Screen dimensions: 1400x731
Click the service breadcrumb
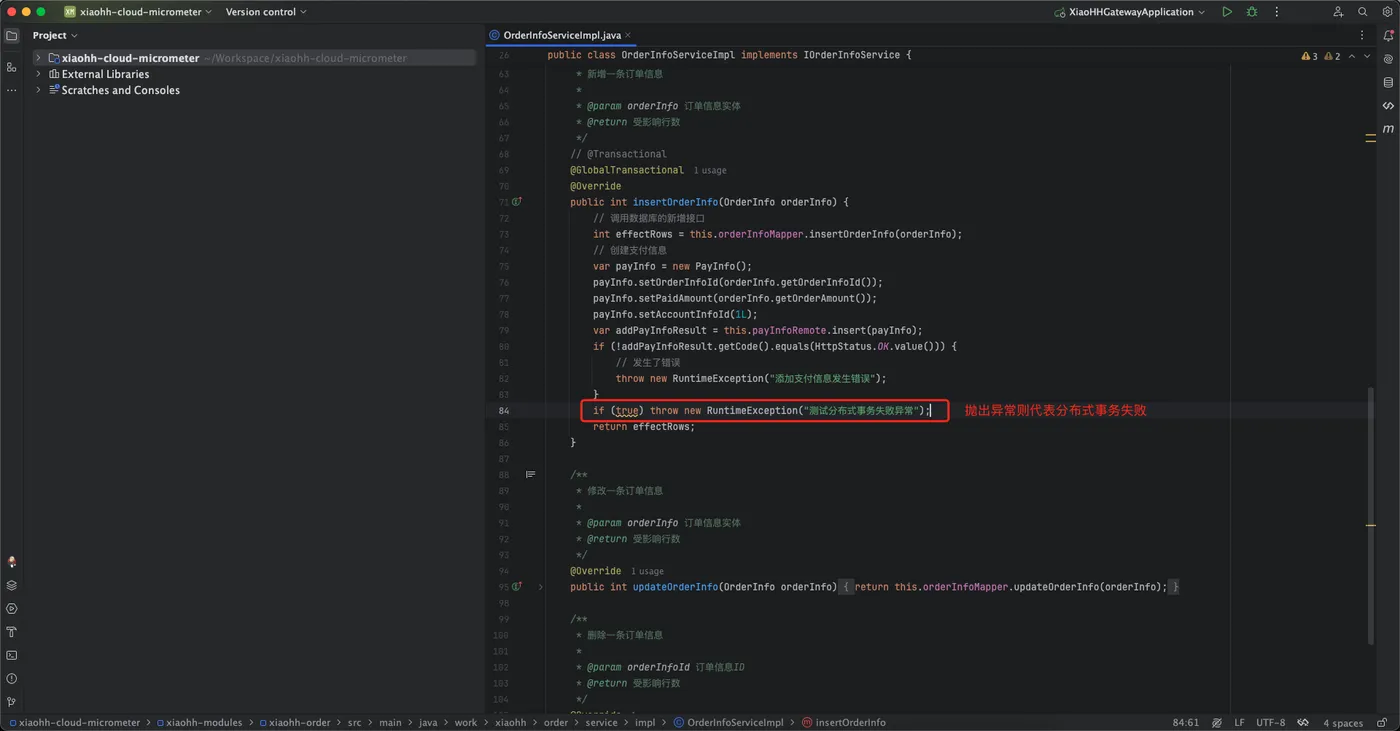click(601, 722)
